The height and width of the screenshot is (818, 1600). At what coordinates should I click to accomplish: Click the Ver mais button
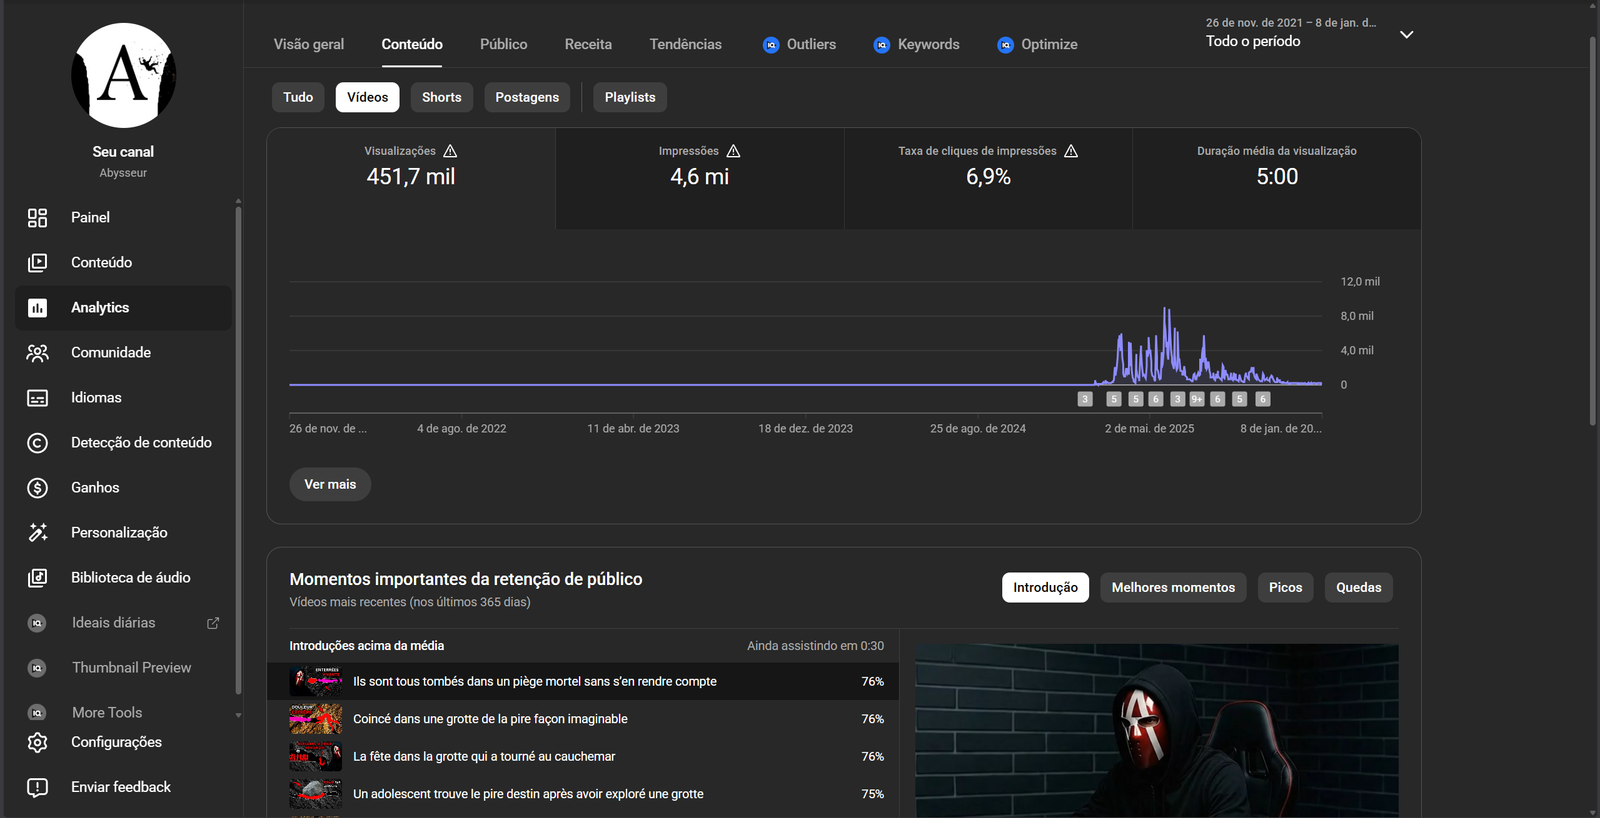pyautogui.click(x=330, y=484)
